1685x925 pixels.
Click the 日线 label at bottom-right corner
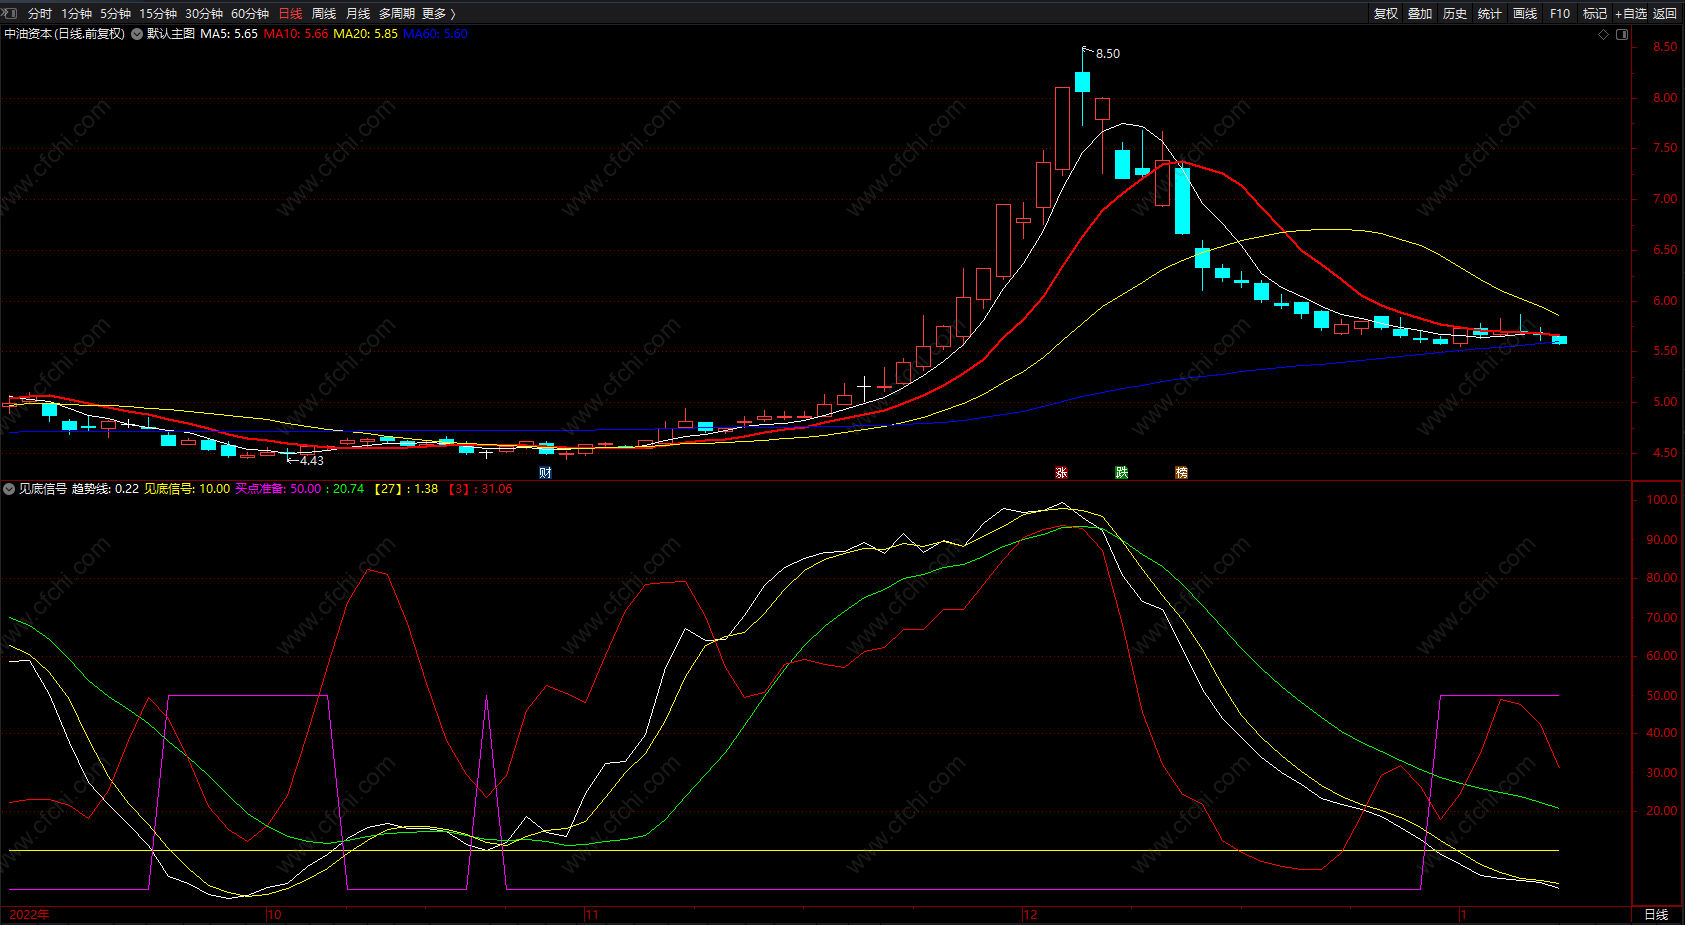1656,914
